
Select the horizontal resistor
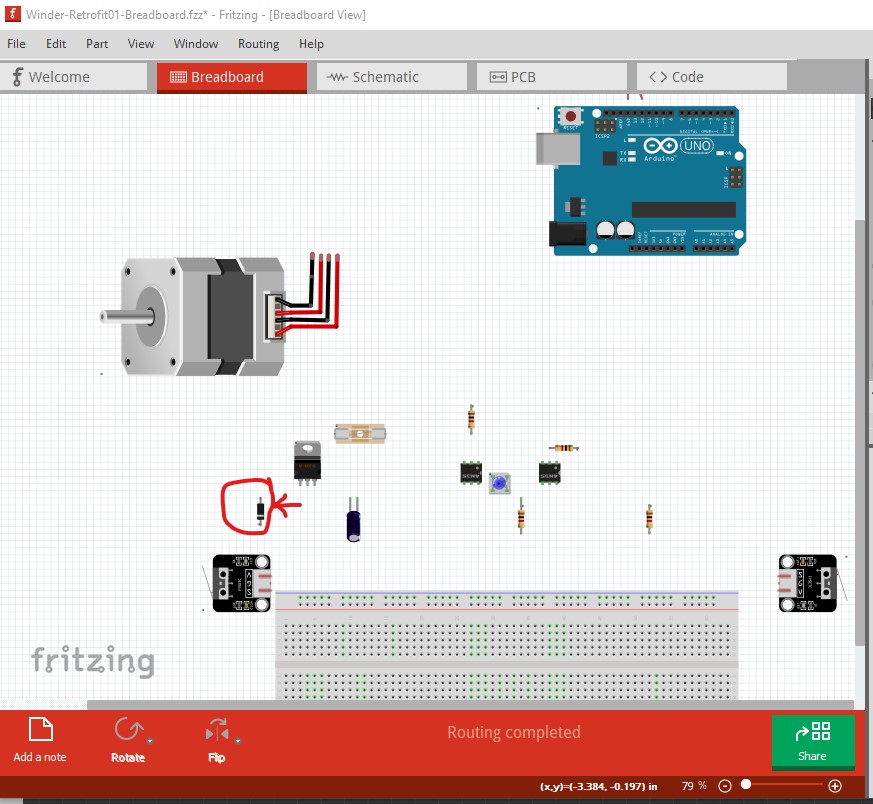tap(563, 448)
